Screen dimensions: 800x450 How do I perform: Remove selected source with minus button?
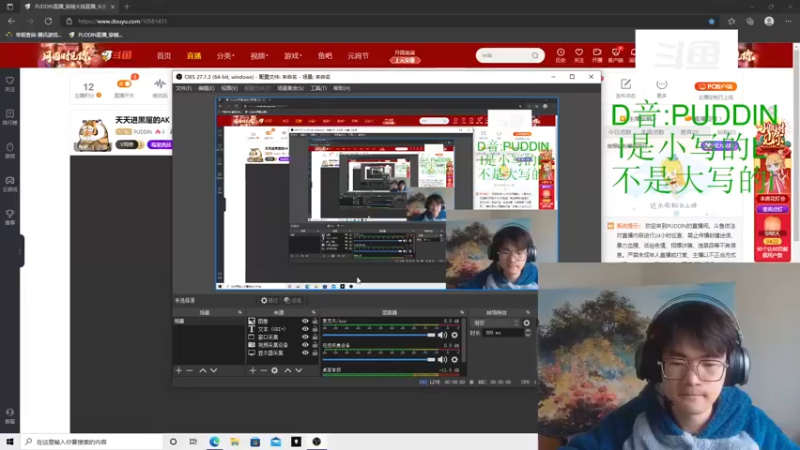coord(263,370)
